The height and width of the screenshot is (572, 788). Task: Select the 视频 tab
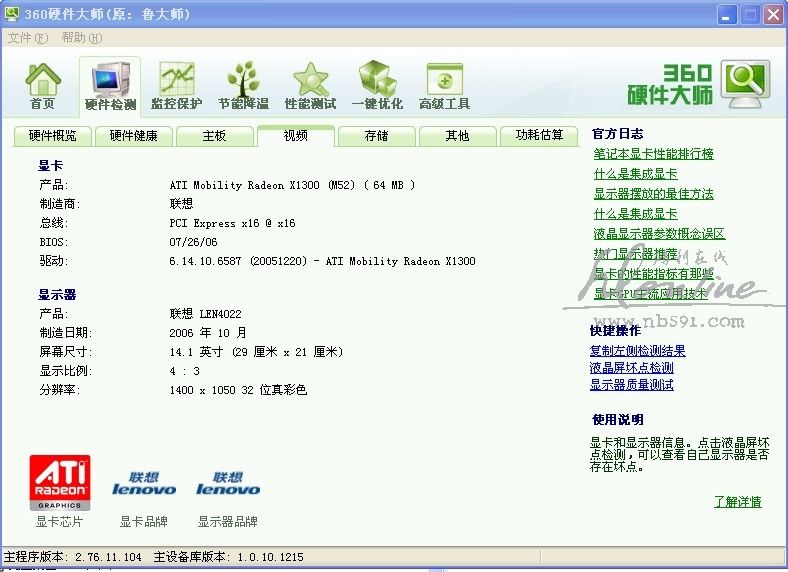pos(296,135)
